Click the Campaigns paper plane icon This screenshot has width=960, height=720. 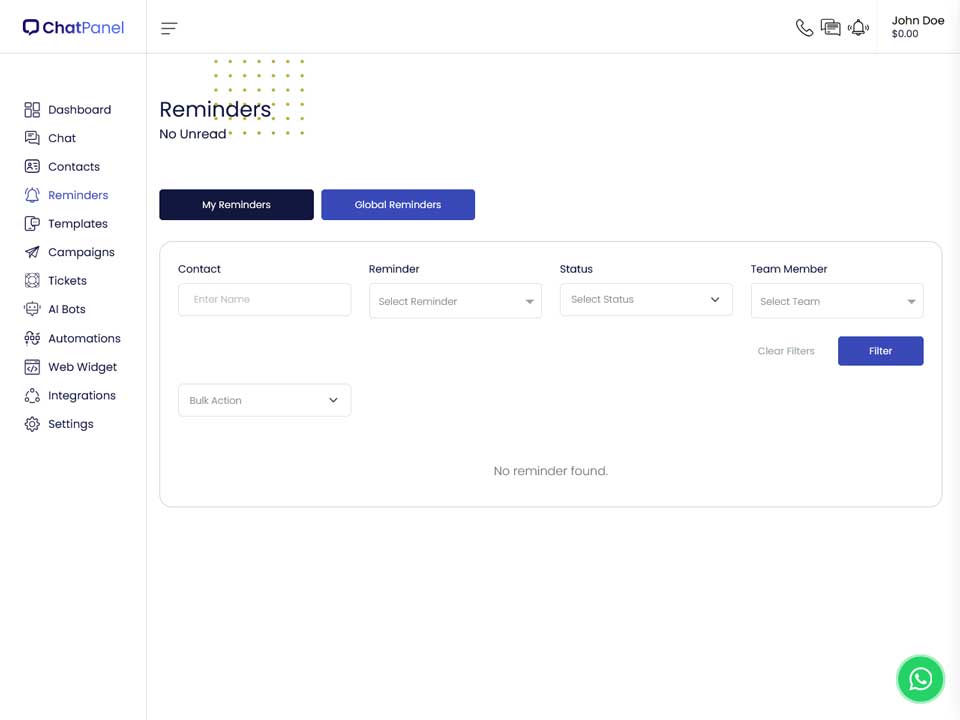point(32,252)
